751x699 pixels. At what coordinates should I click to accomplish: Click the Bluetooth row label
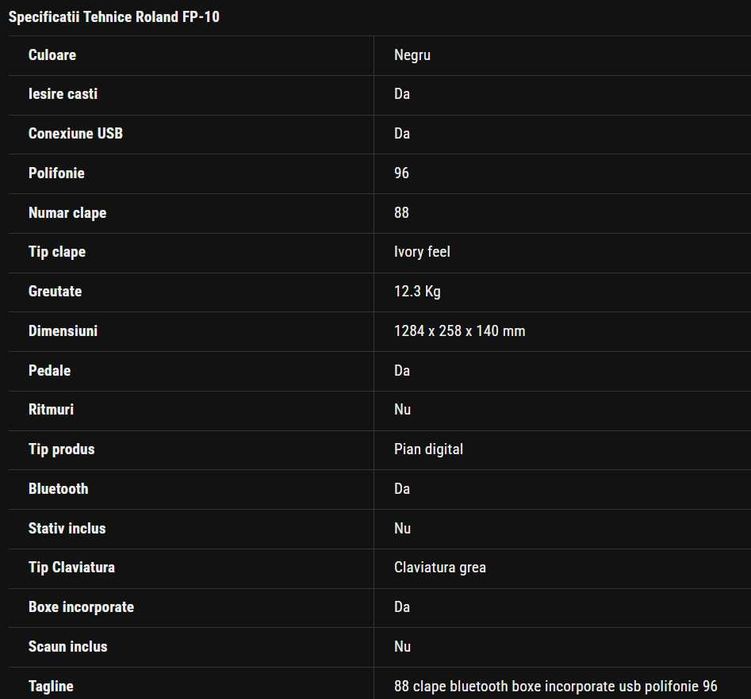point(58,489)
